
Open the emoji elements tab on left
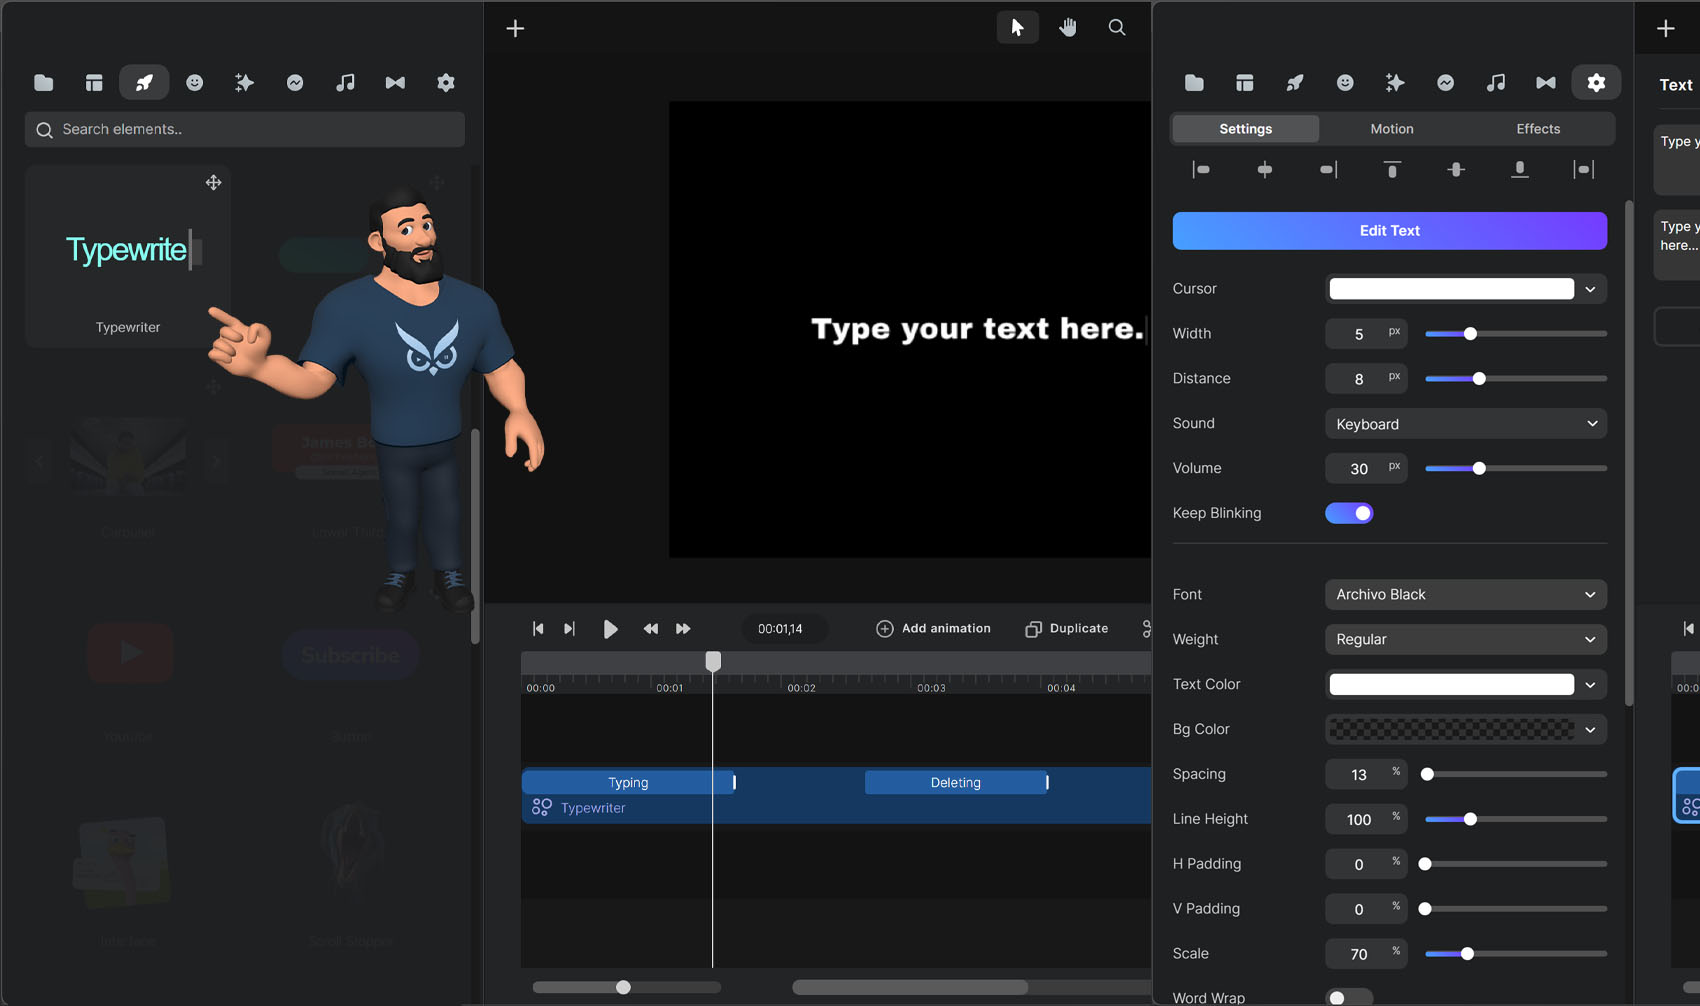(194, 83)
